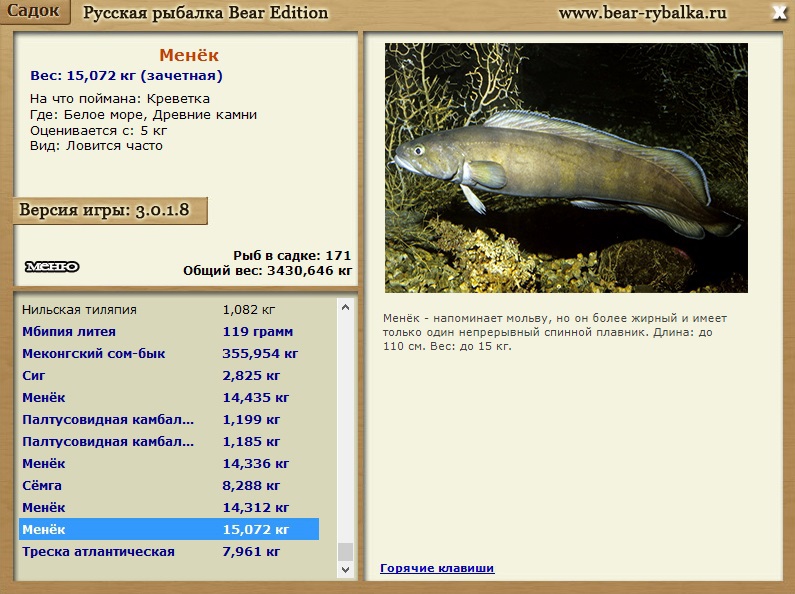Viewport: 795px width, 594px height.
Task: Click the Вес: 15,072 кг (зачетная) text
Action: (x=126, y=76)
